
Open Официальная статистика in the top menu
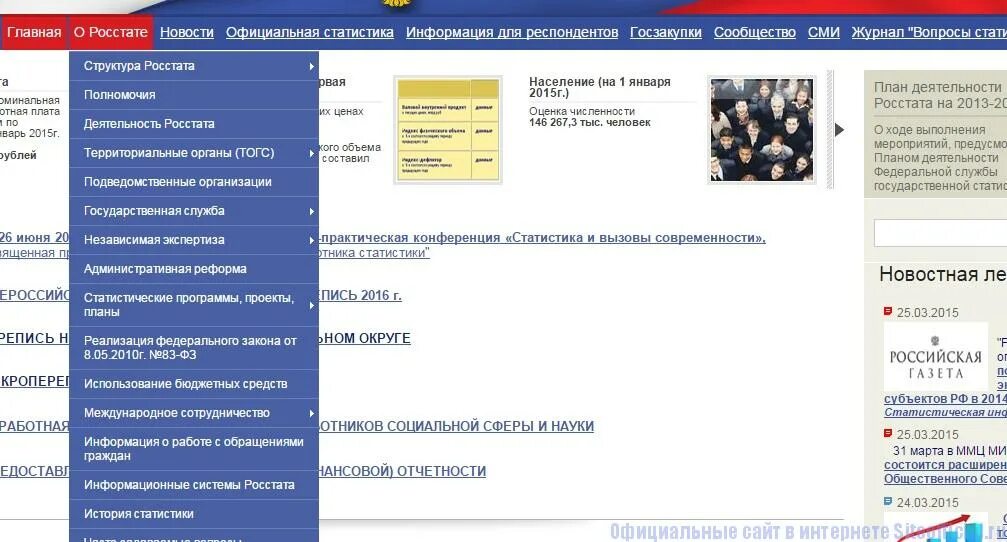pos(310,32)
